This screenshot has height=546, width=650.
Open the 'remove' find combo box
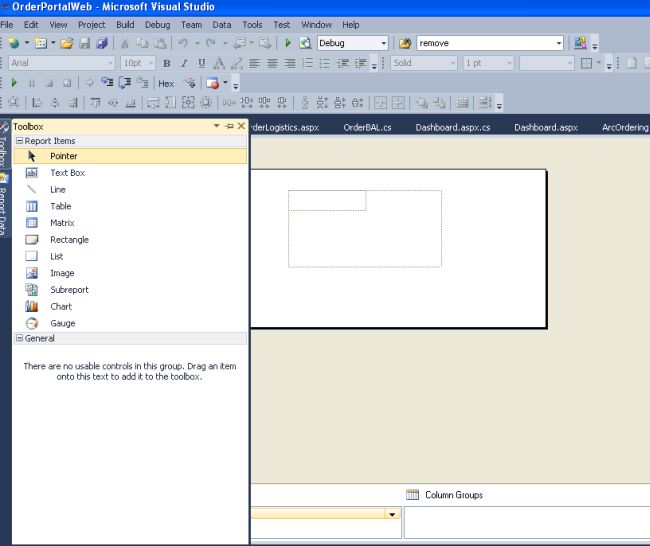558,43
